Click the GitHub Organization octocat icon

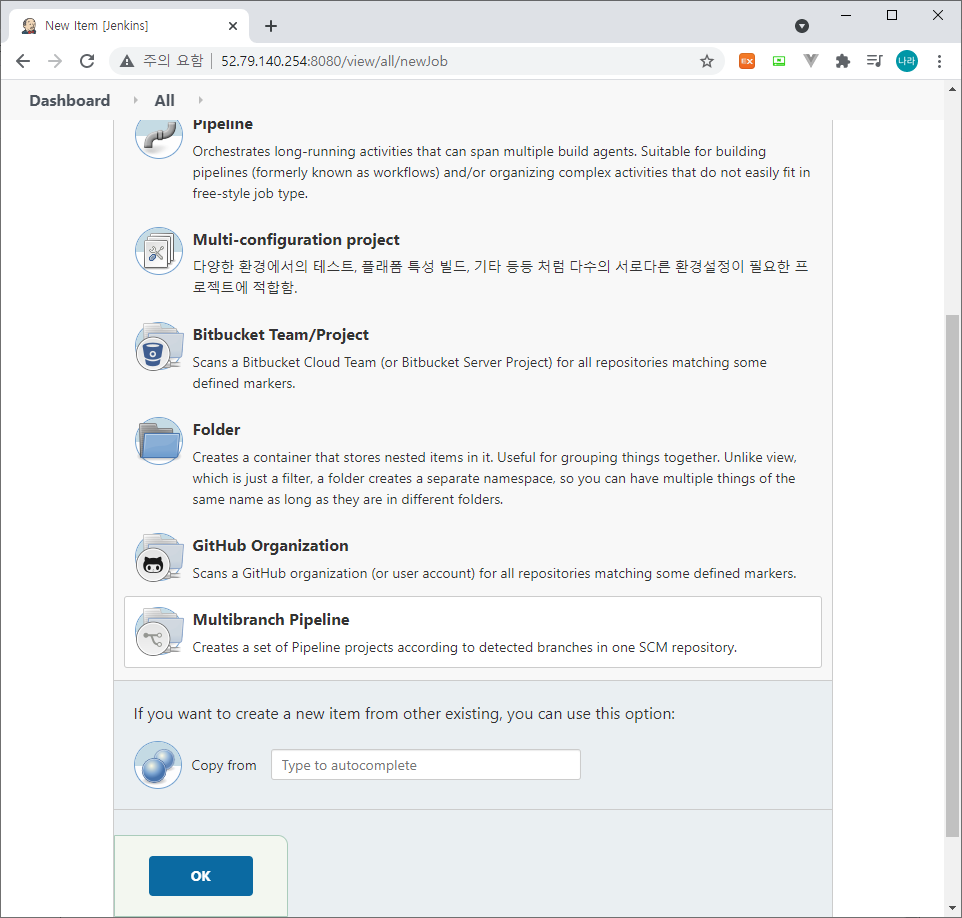(159, 557)
